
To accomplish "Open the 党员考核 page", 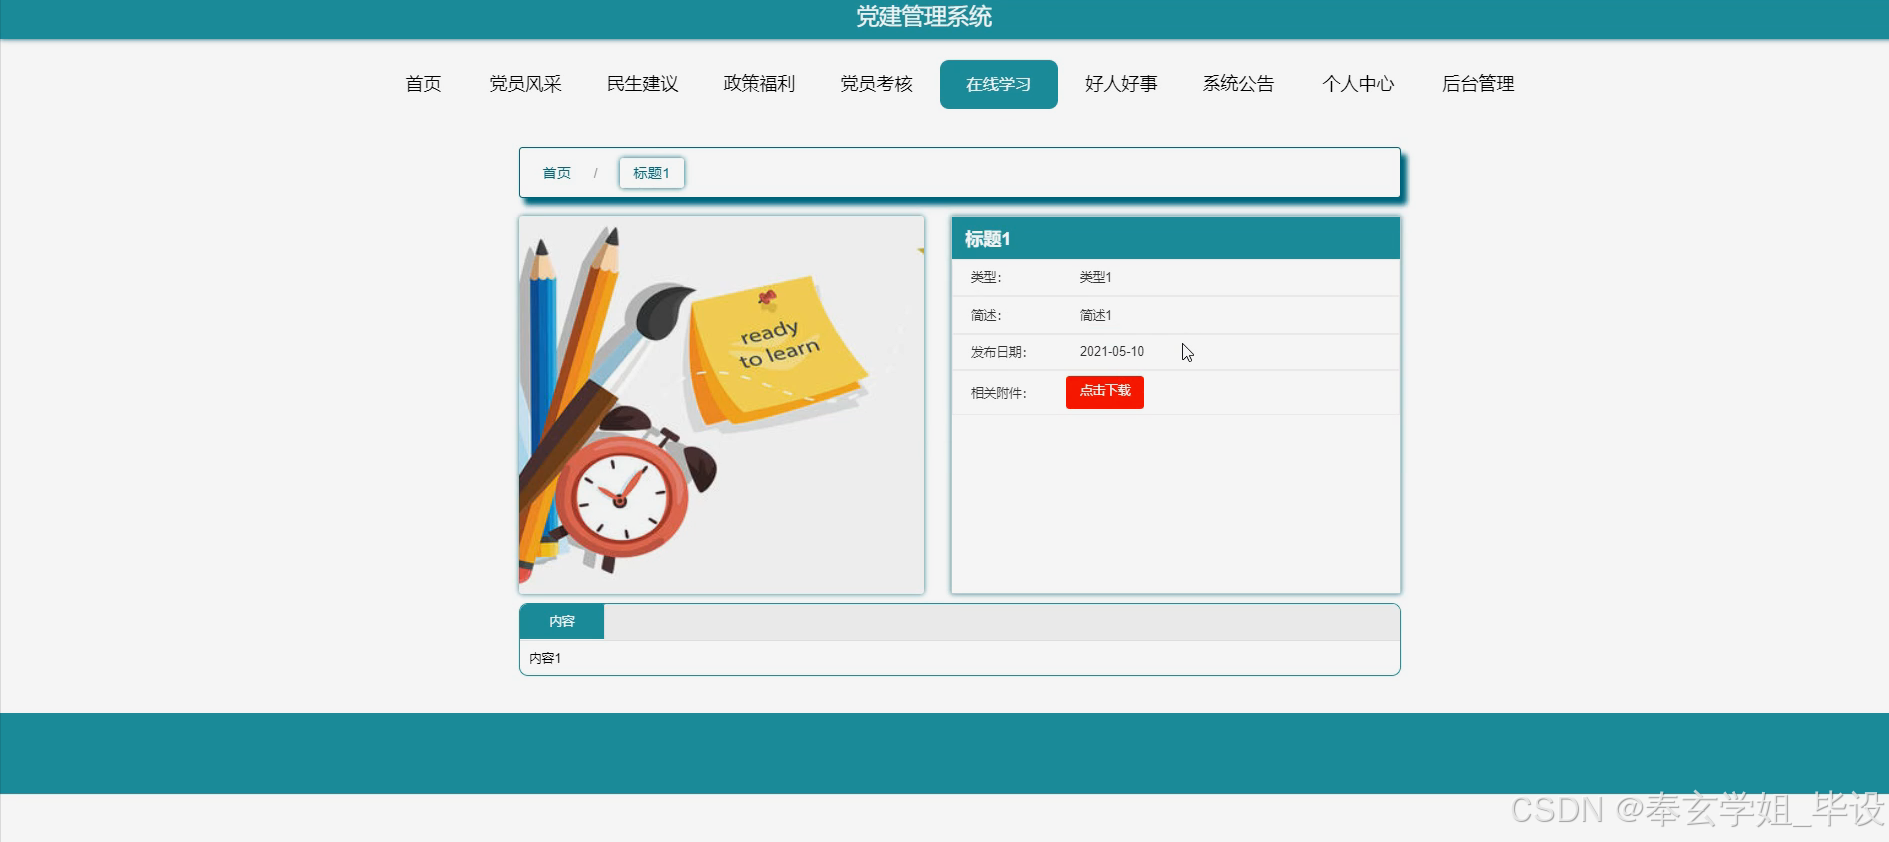I will [876, 84].
